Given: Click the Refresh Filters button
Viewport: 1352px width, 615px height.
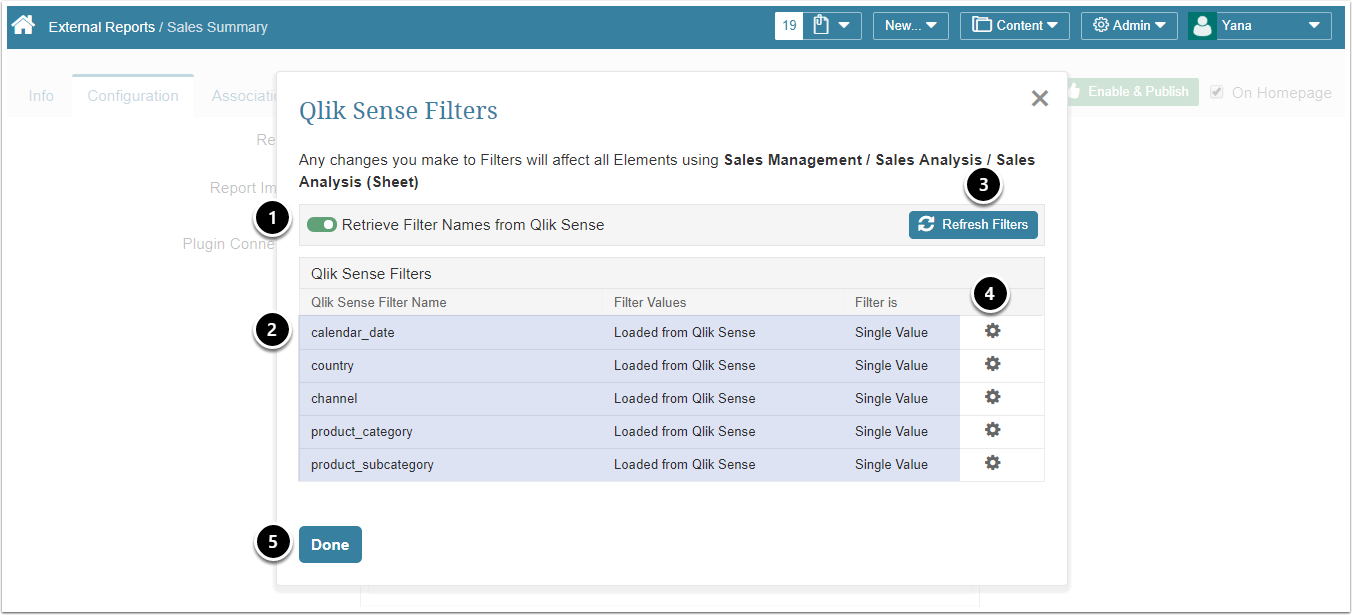Looking at the screenshot, I should click(x=973, y=225).
